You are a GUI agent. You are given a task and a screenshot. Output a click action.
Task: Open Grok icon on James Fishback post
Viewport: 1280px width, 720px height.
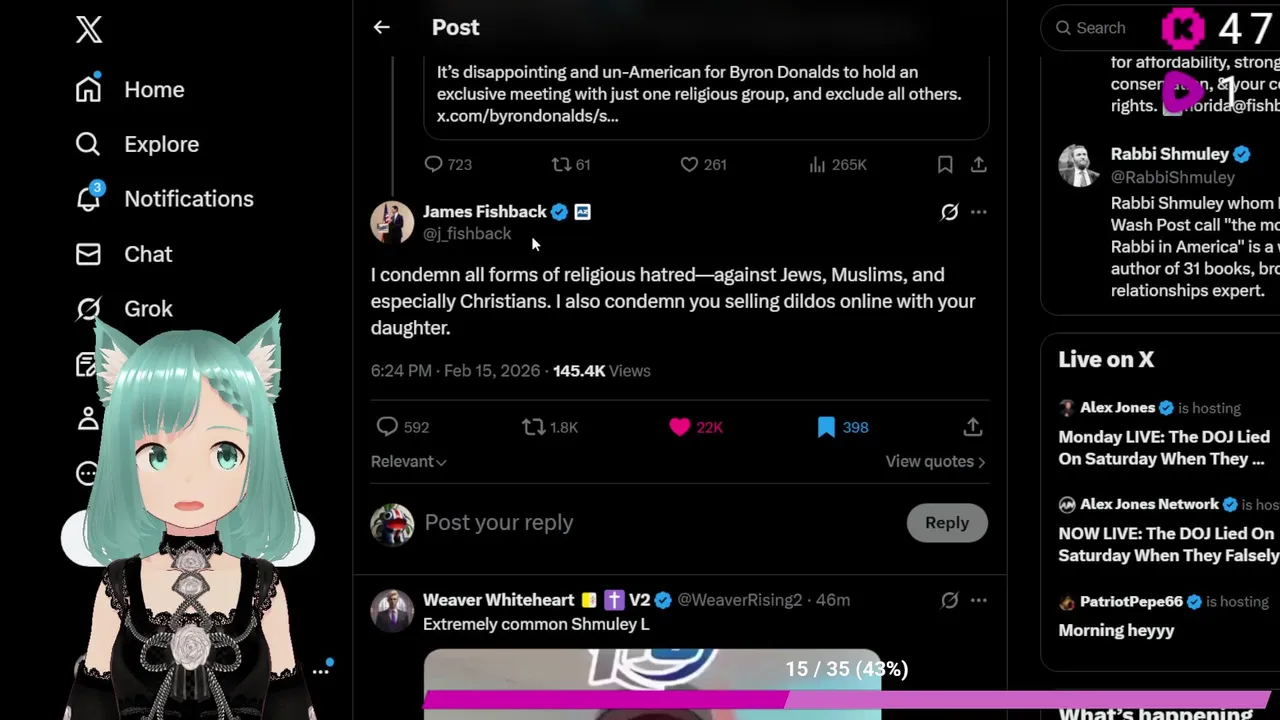click(949, 212)
